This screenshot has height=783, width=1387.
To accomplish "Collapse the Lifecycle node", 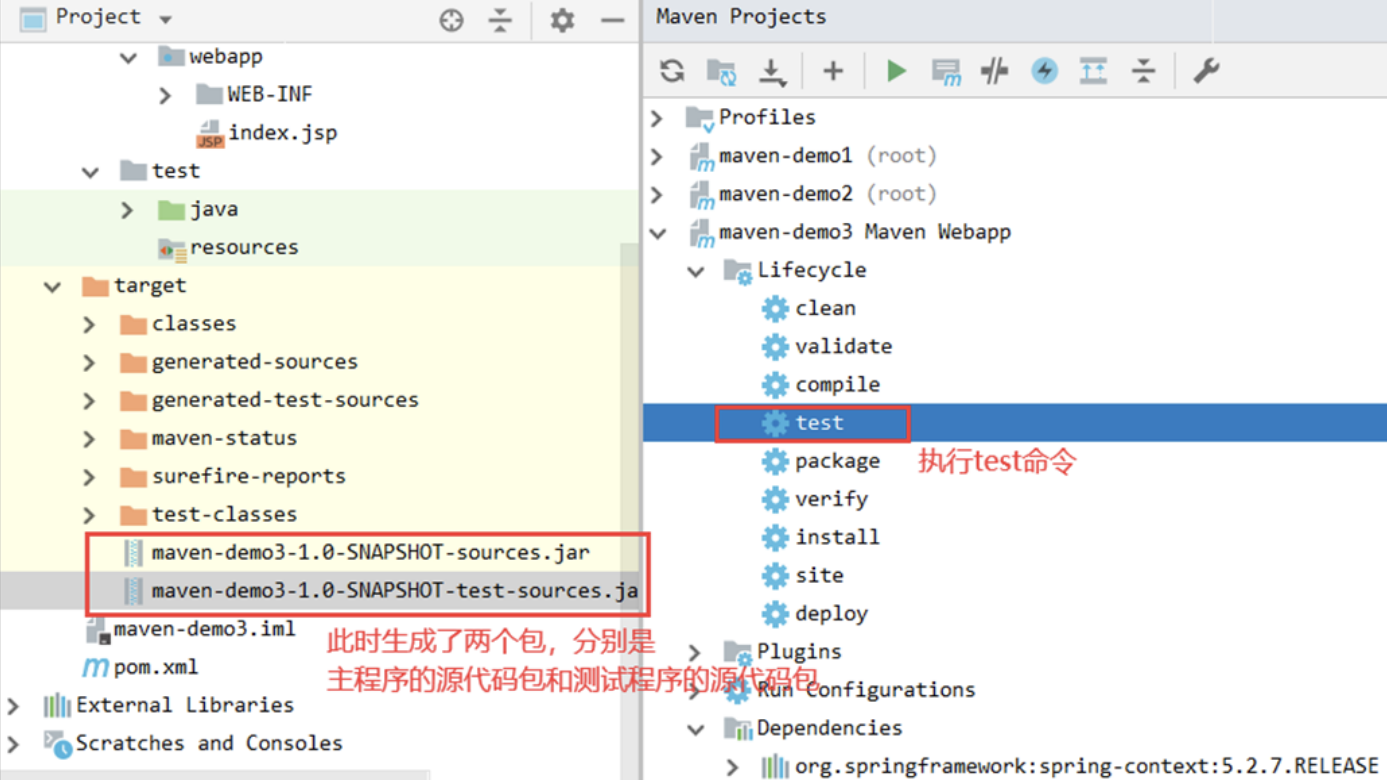I will [696, 271].
